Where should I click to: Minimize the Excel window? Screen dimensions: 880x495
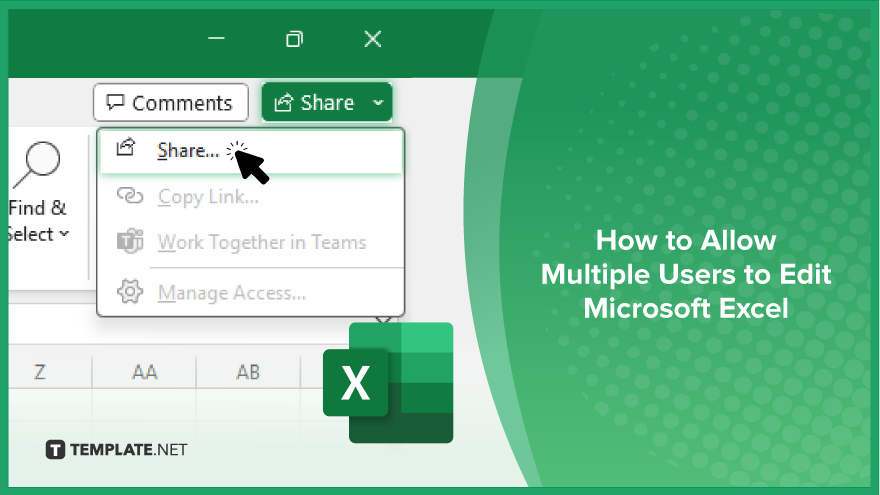tap(216, 39)
